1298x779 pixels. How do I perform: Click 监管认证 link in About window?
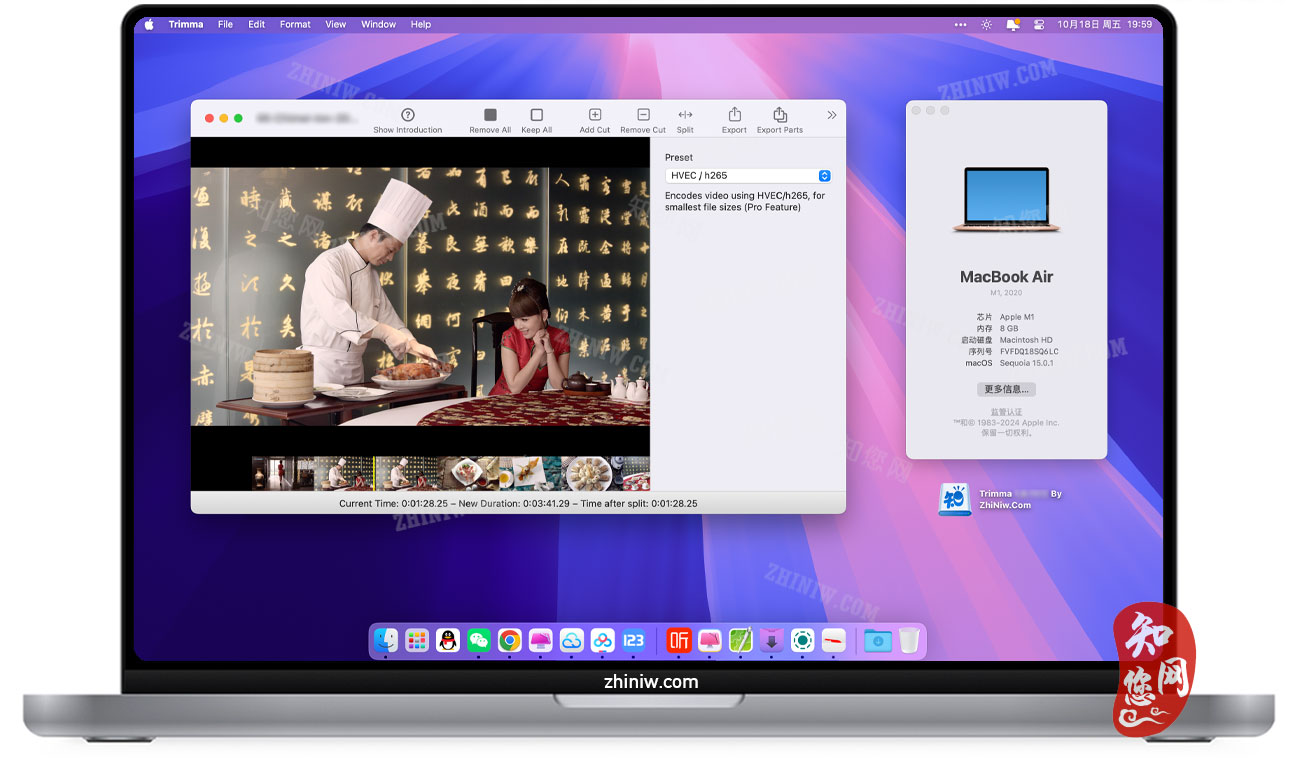(x=1006, y=412)
